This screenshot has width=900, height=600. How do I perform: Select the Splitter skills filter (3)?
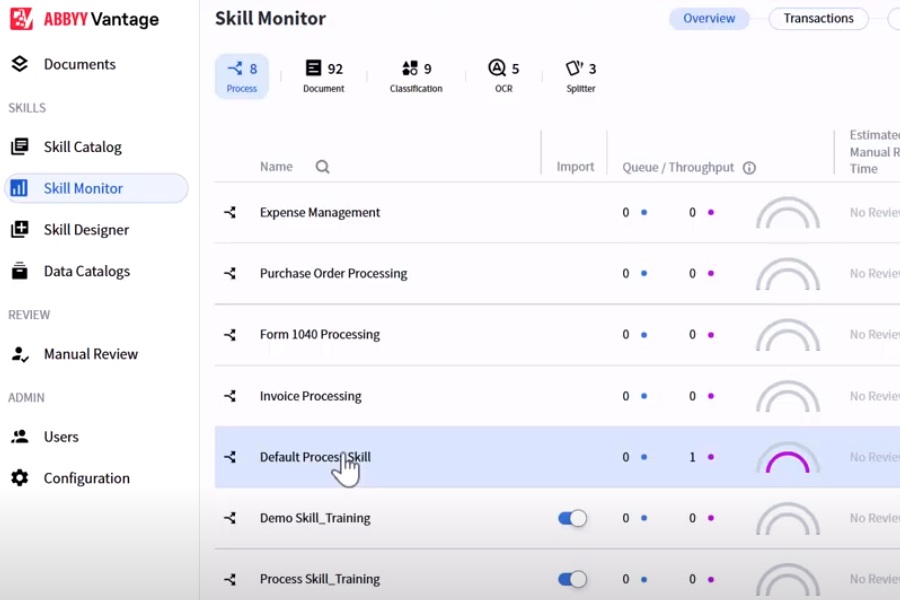[x=581, y=76]
